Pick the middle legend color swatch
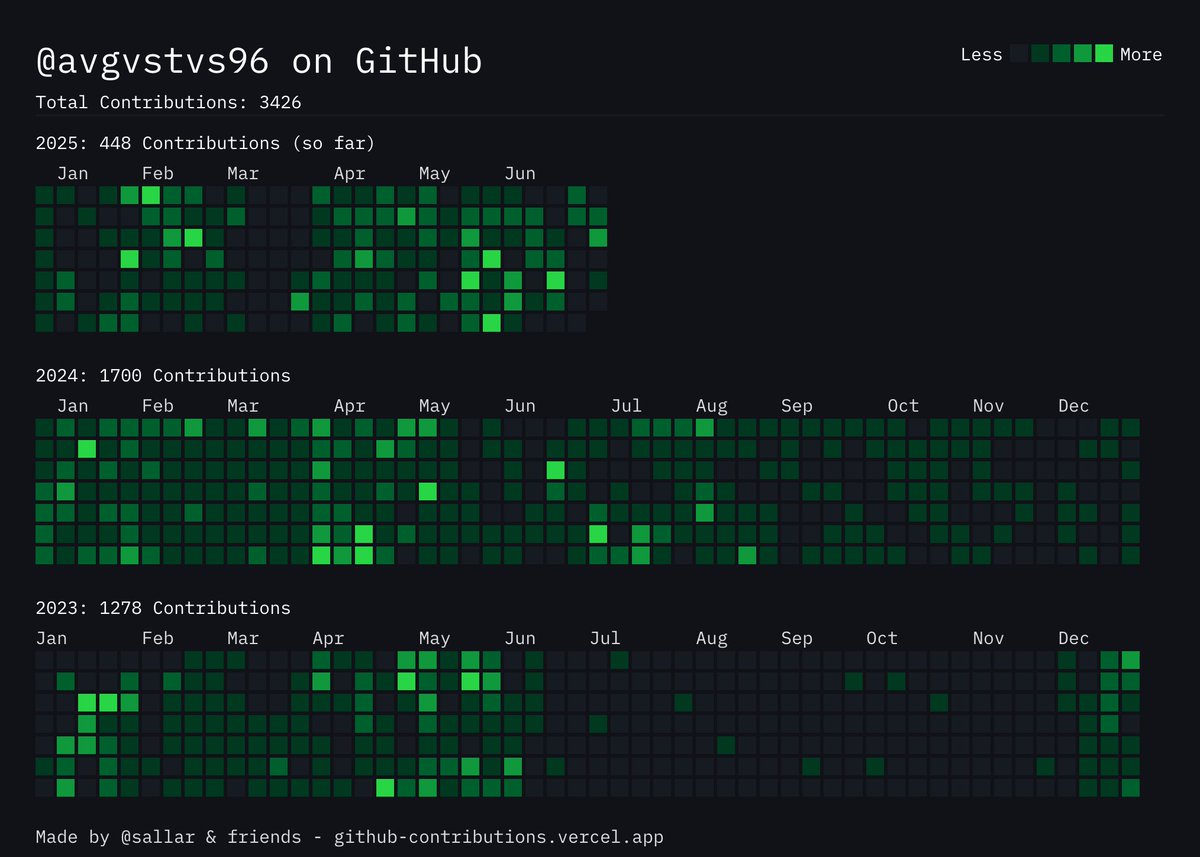Viewport: 1200px width, 857px height. [x=1061, y=54]
